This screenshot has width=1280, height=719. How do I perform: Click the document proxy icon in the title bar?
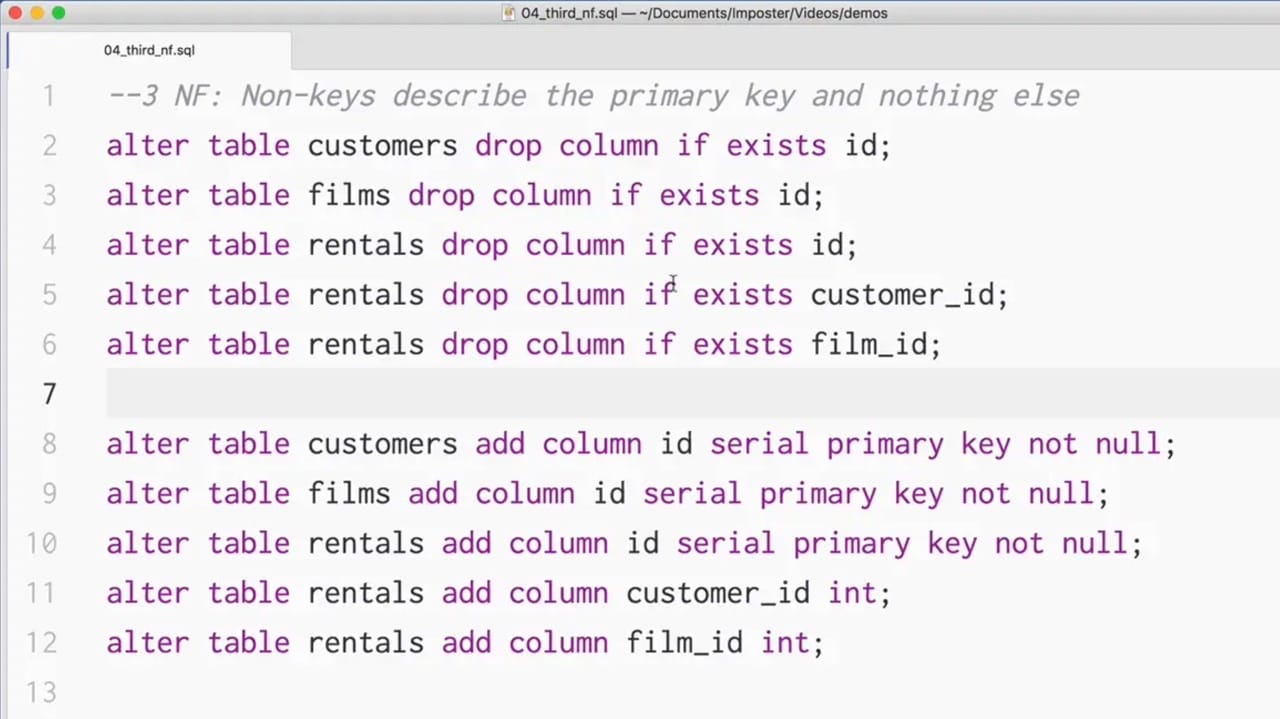[508, 13]
